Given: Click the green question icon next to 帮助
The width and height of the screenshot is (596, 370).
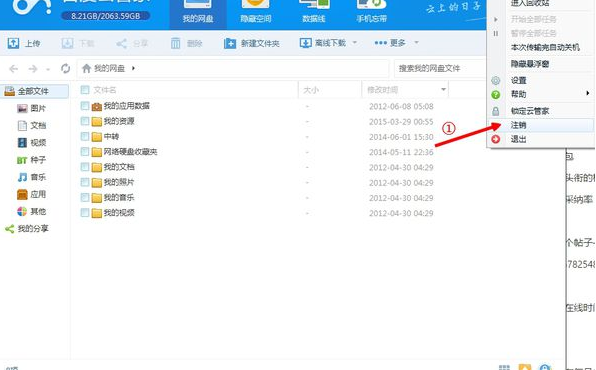Looking at the screenshot, I should [x=496, y=95].
